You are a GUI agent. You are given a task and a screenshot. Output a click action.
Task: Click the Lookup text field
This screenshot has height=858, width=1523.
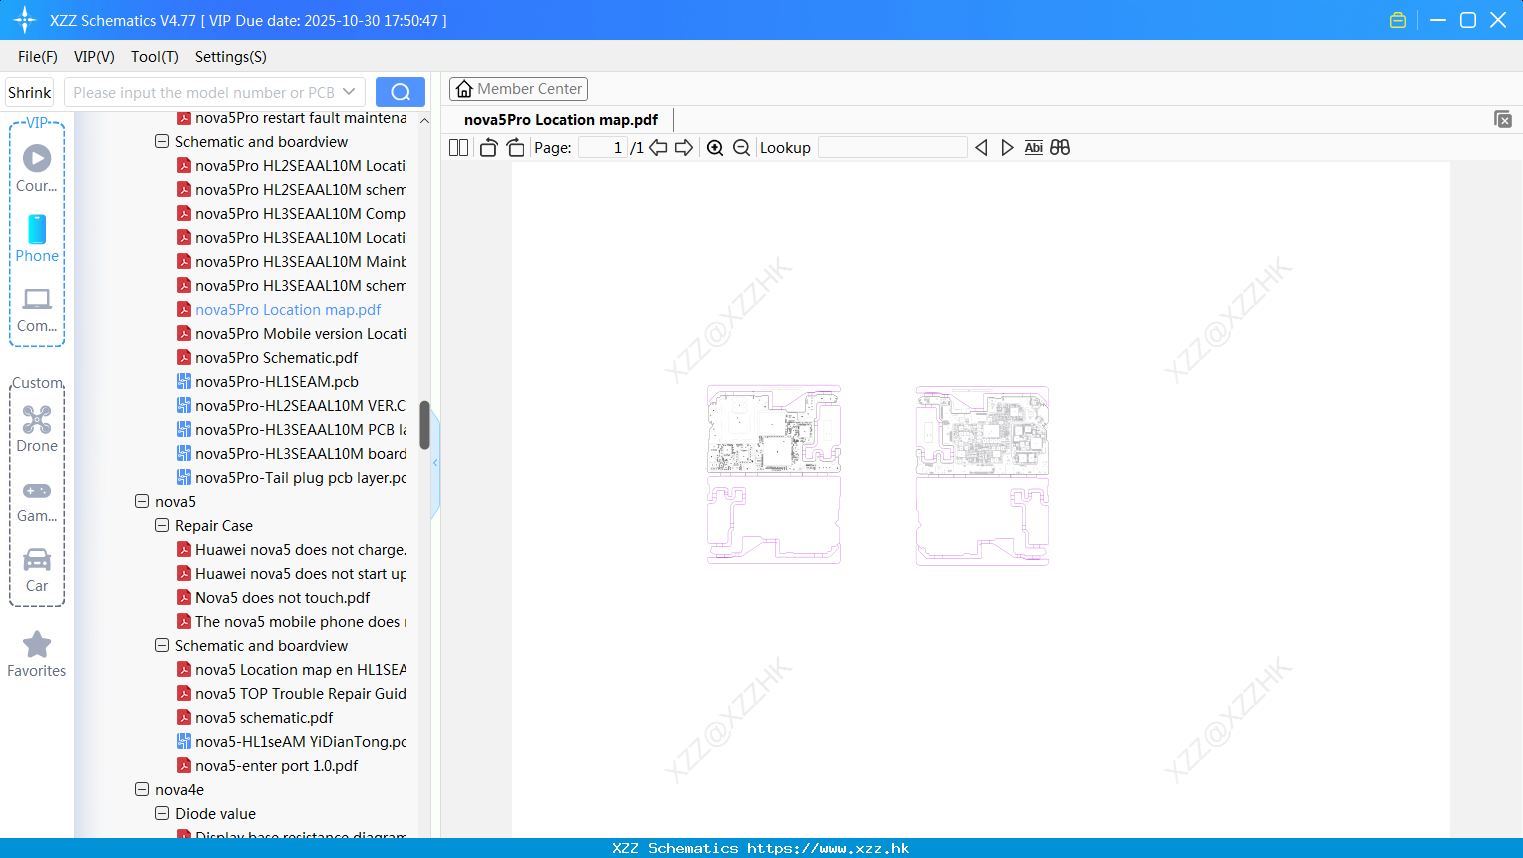[x=892, y=148]
